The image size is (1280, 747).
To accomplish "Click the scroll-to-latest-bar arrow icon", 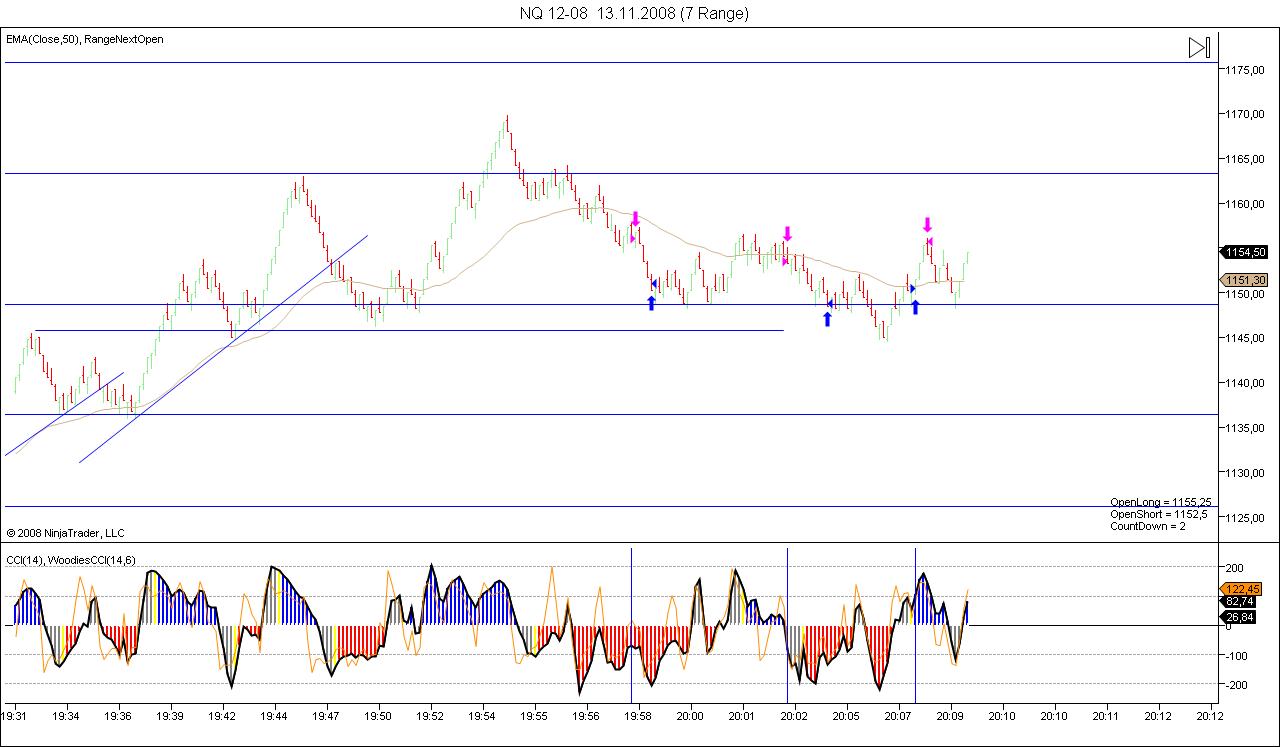I will [x=1199, y=47].
